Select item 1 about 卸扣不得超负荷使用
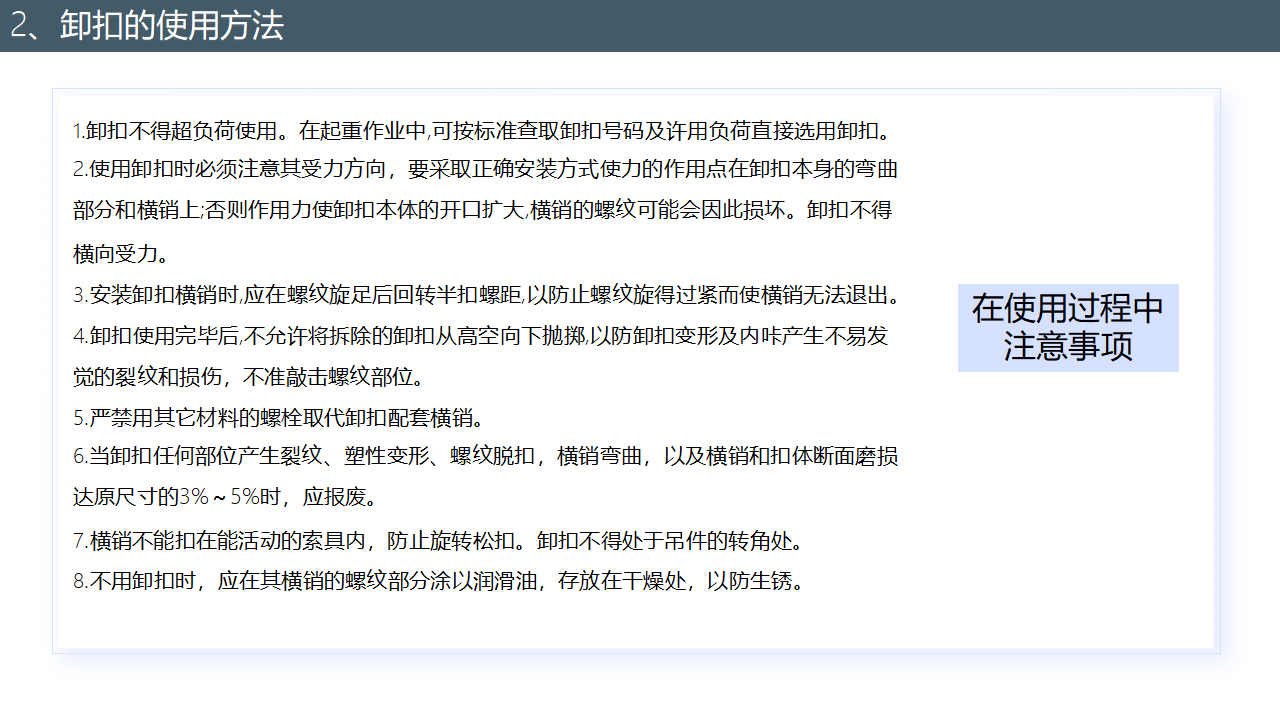The width and height of the screenshot is (1280, 720). click(482, 131)
